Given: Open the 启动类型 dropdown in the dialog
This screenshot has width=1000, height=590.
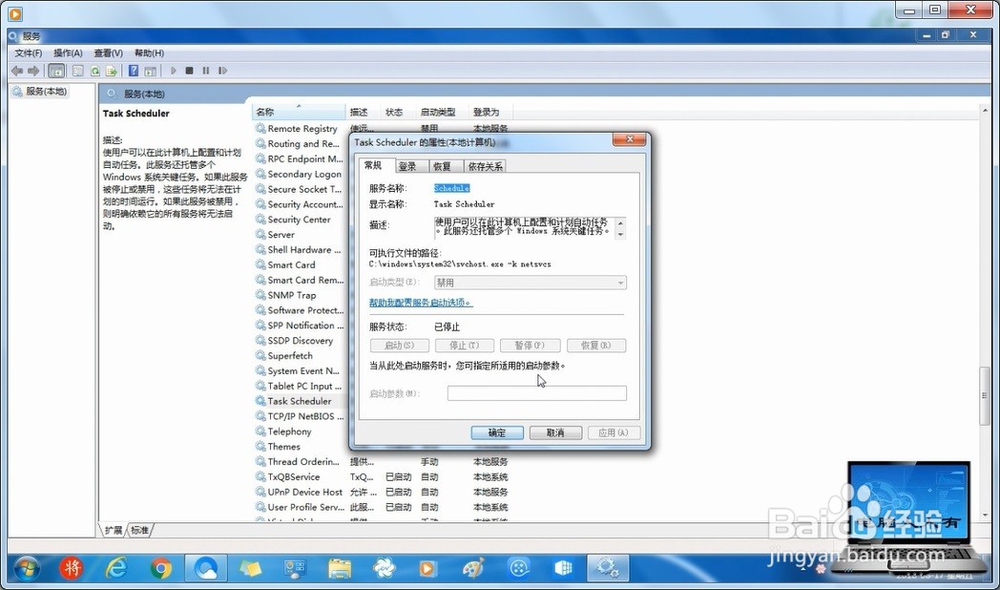Looking at the screenshot, I should [619, 281].
